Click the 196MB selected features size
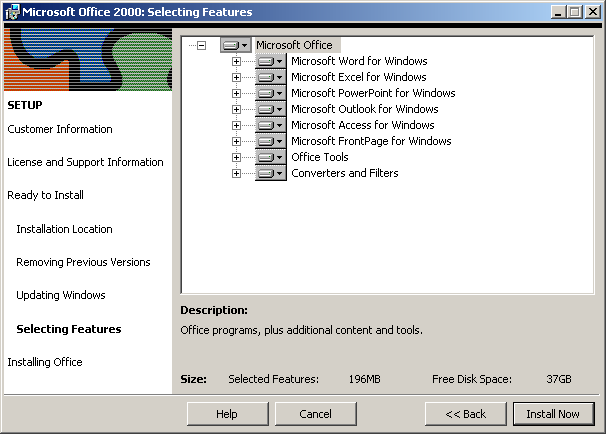This screenshot has width=606, height=434. 364,379
